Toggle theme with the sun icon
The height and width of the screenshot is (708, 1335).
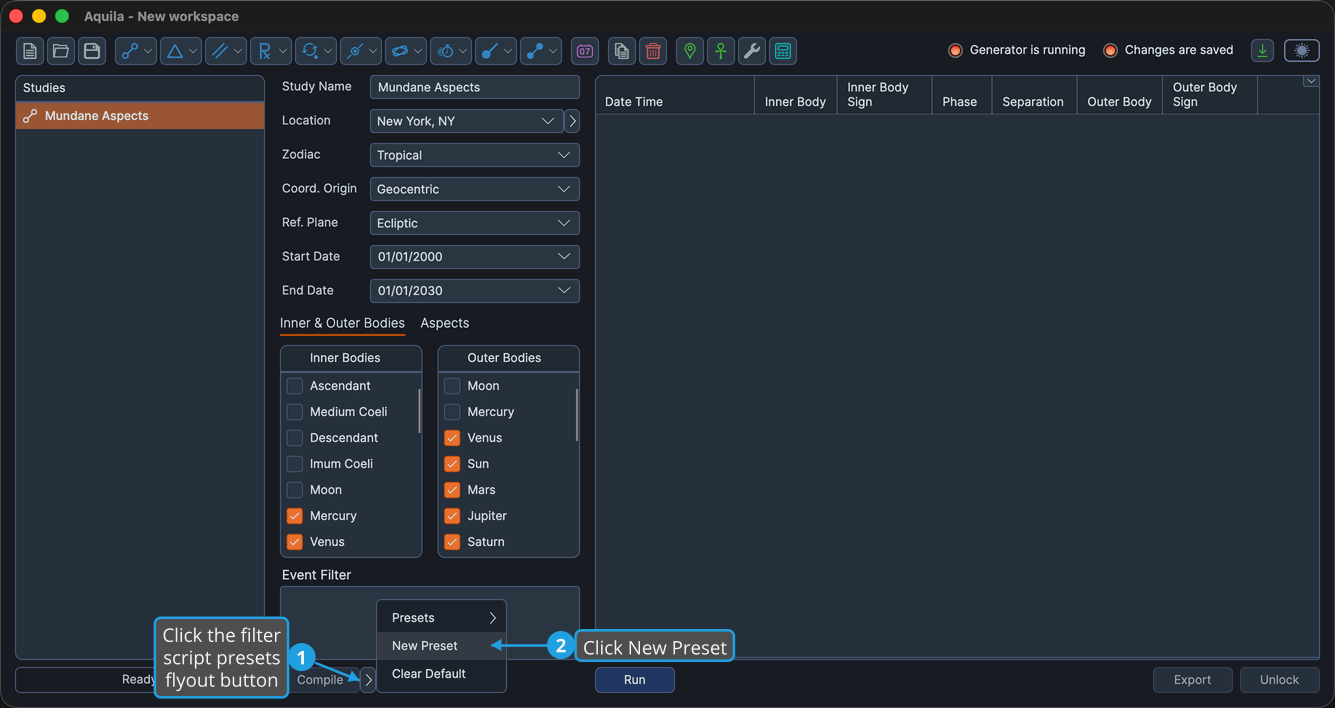1302,51
